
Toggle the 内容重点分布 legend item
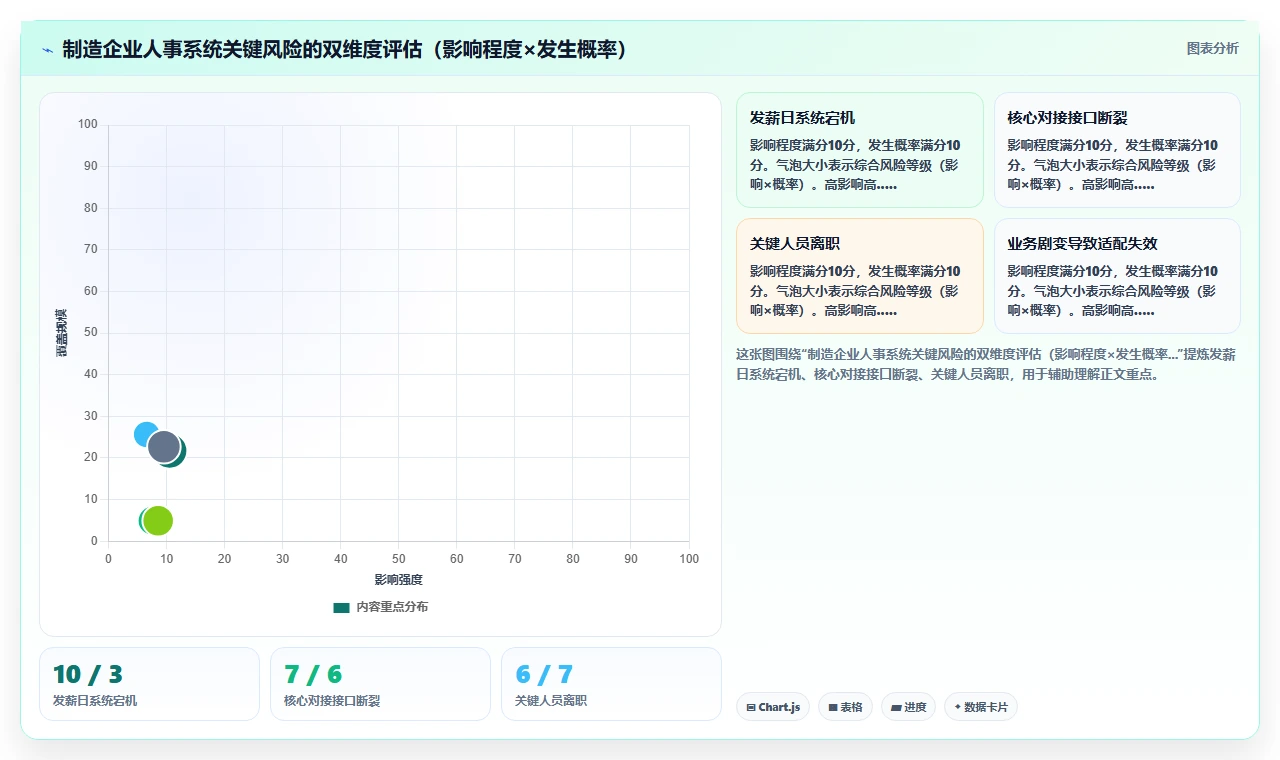point(380,607)
